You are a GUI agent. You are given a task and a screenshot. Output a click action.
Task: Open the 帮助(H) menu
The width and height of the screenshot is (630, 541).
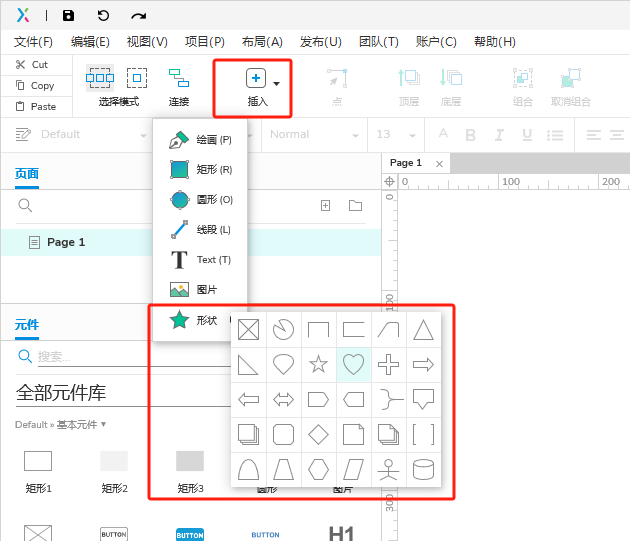[495, 42]
